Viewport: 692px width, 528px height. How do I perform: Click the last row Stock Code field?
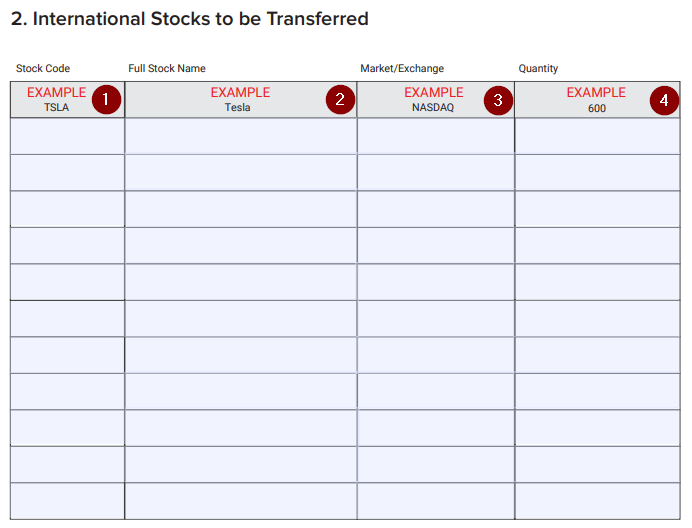(68, 501)
